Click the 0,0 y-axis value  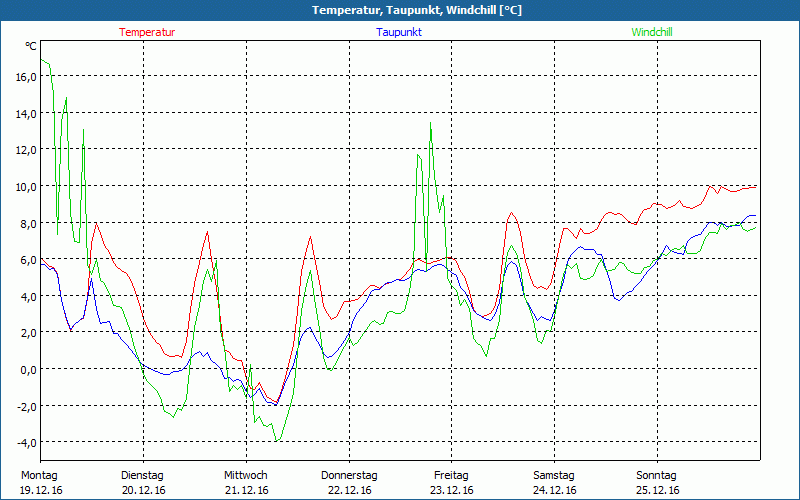pyautogui.click(x=29, y=370)
